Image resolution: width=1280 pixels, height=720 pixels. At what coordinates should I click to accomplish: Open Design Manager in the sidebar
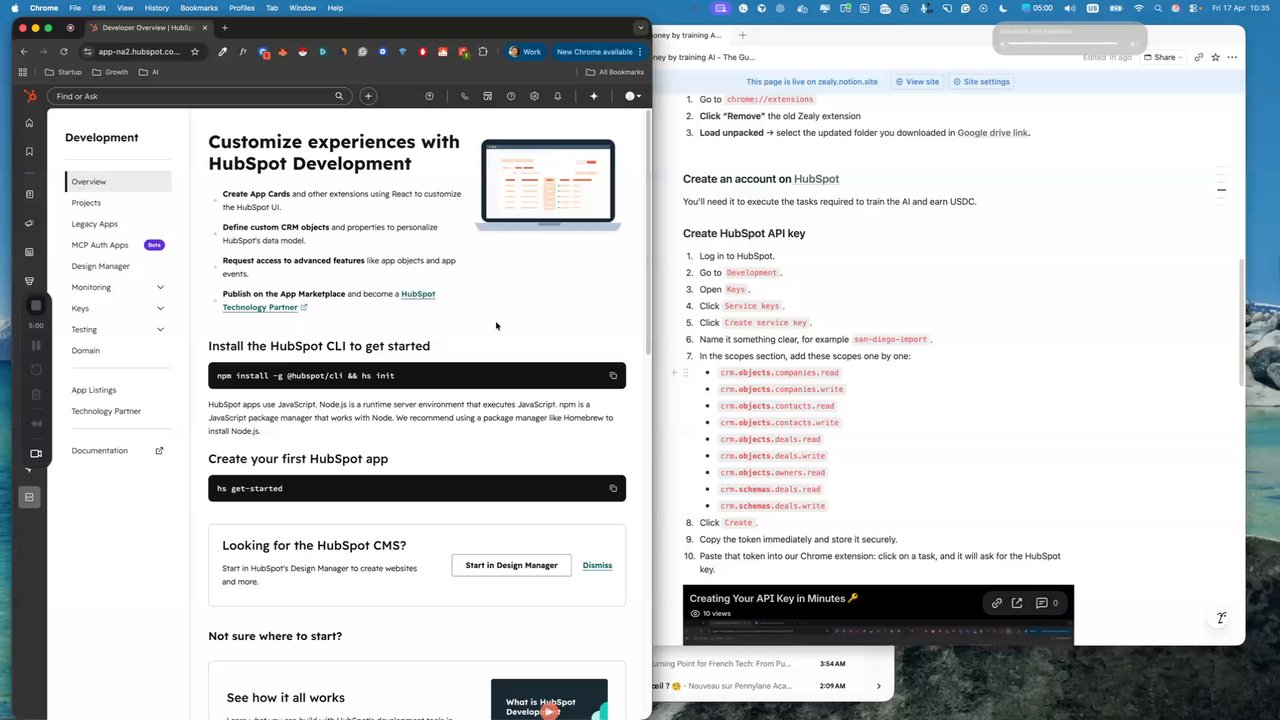point(100,267)
